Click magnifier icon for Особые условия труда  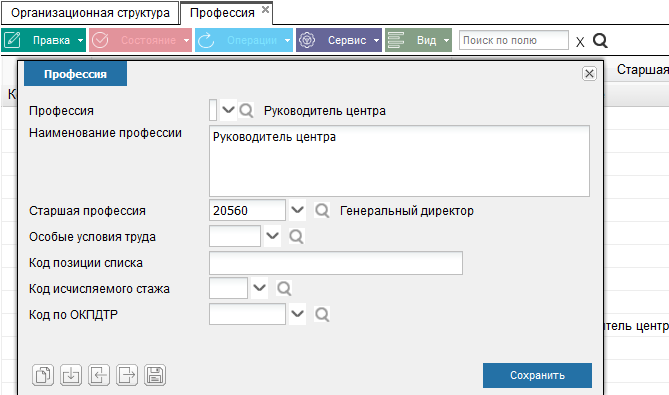tap(296, 236)
